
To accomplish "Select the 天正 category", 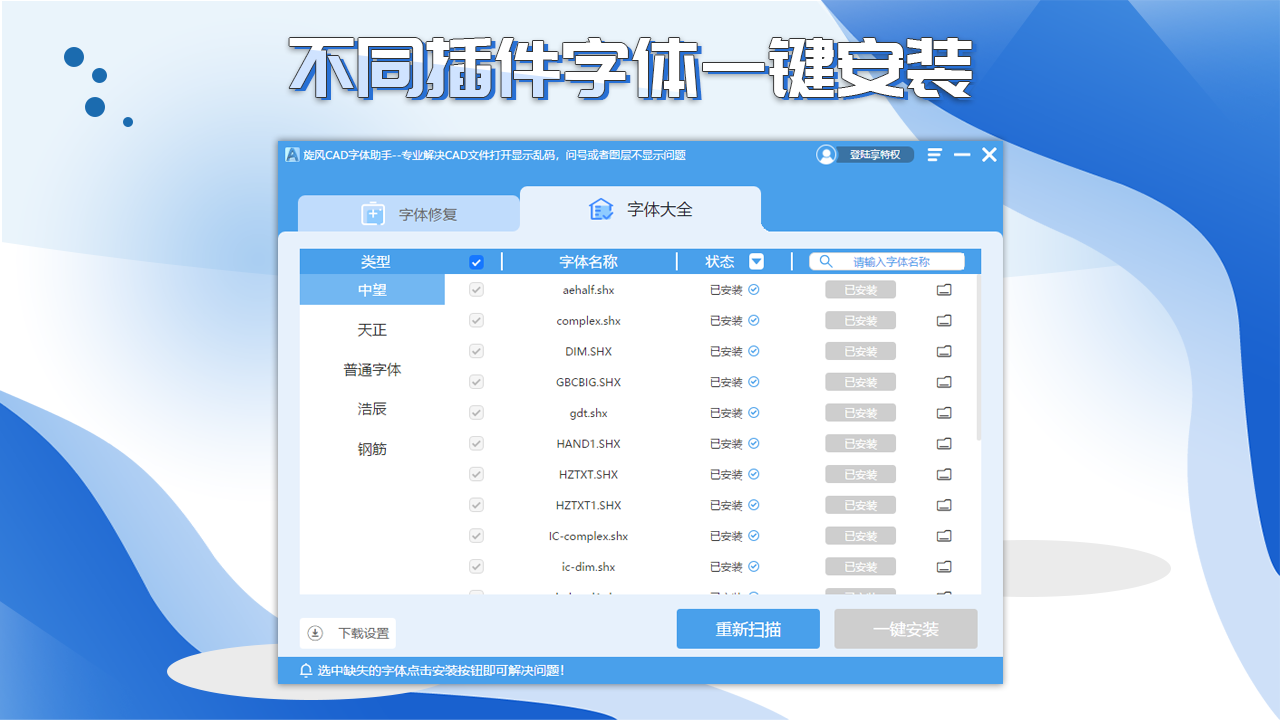I will click(372, 330).
